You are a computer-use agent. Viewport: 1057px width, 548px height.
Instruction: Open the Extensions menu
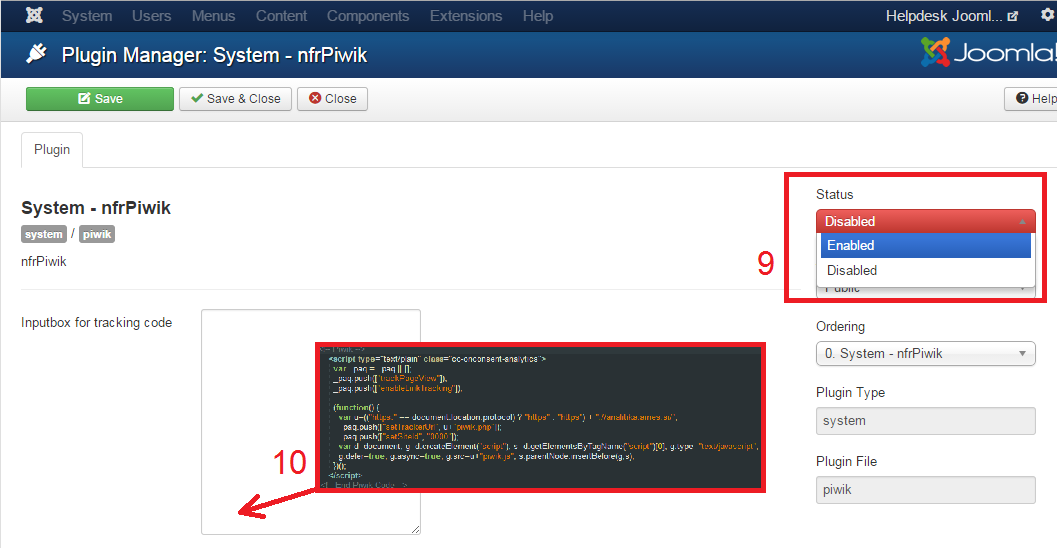(x=466, y=16)
